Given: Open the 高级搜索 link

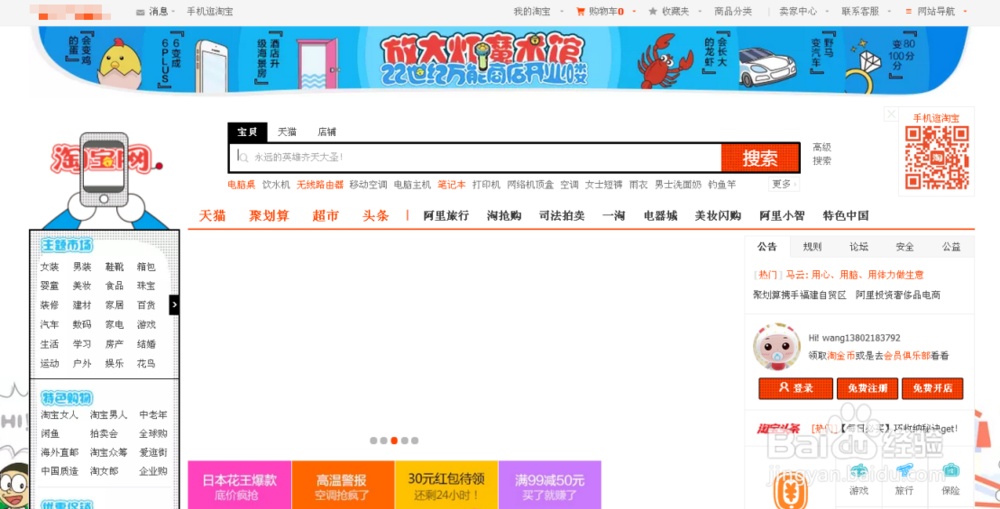Looking at the screenshot, I should pos(822,154).
